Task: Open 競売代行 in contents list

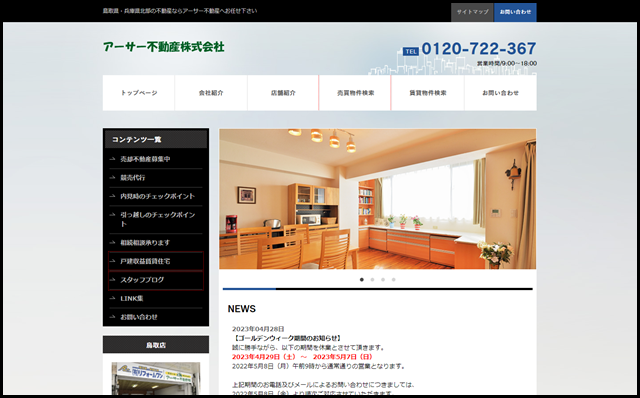Action: click(156, 178)
